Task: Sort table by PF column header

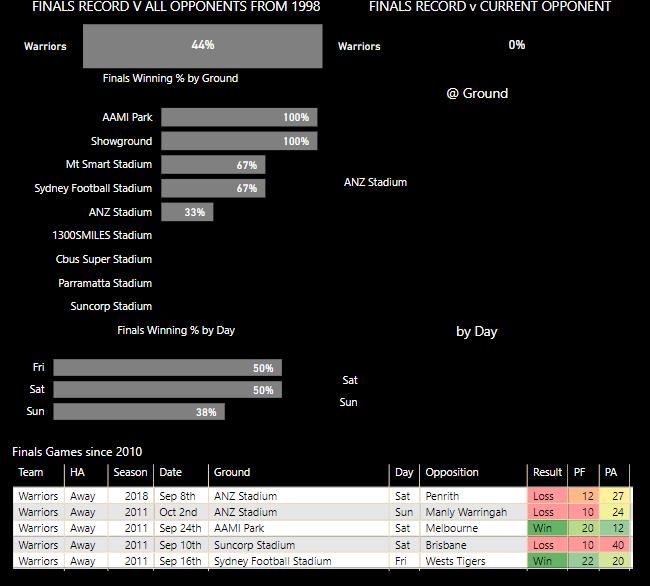Action: tap(579, 472)
